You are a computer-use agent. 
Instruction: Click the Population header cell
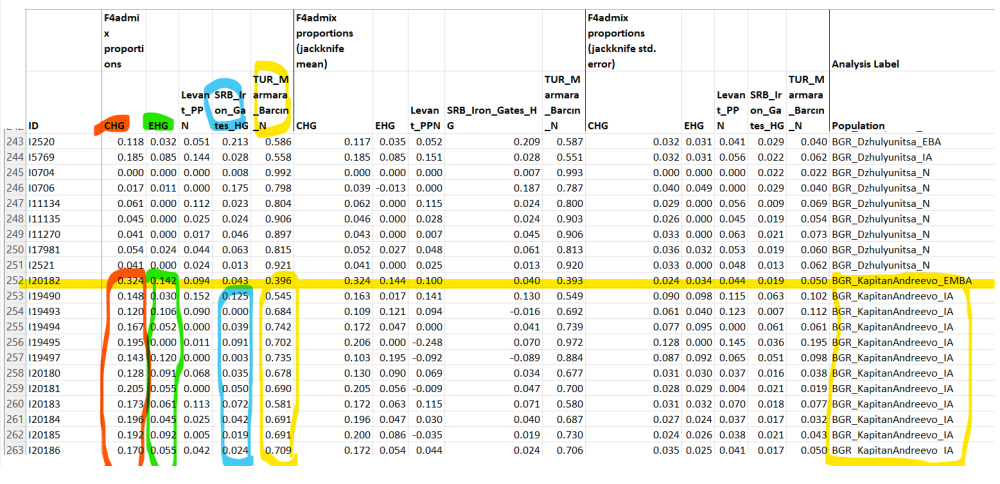point(858,126)
